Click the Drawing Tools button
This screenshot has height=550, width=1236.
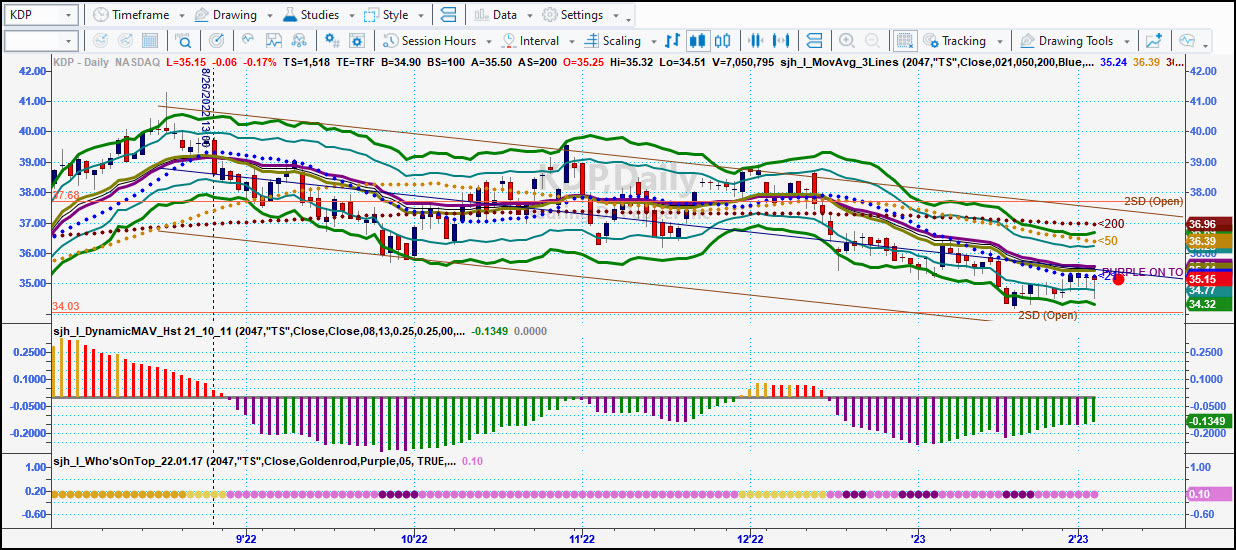(1075, 41)
